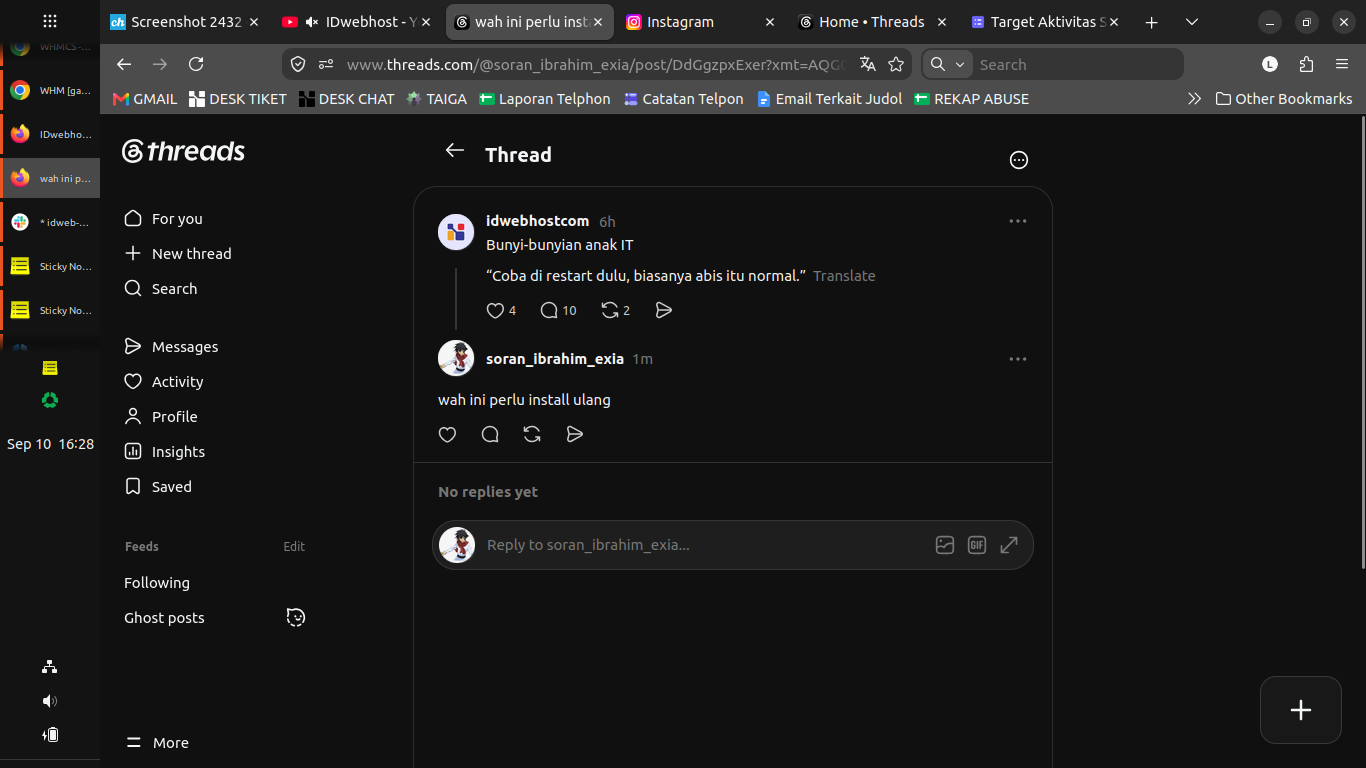Open the circled more options menu beside Thread
The height and width of the screenshot is (768, 1366).
pyautogui.click(x=1019, y=160)
